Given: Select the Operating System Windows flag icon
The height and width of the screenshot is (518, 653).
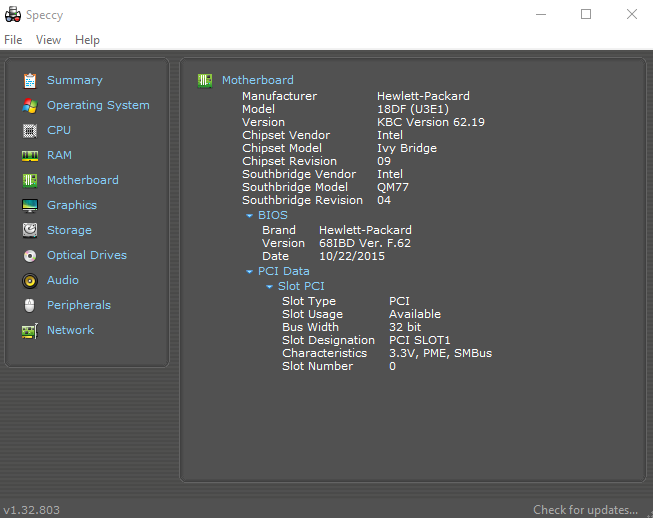Looking at the screenshot, I should tap(29, 105).
